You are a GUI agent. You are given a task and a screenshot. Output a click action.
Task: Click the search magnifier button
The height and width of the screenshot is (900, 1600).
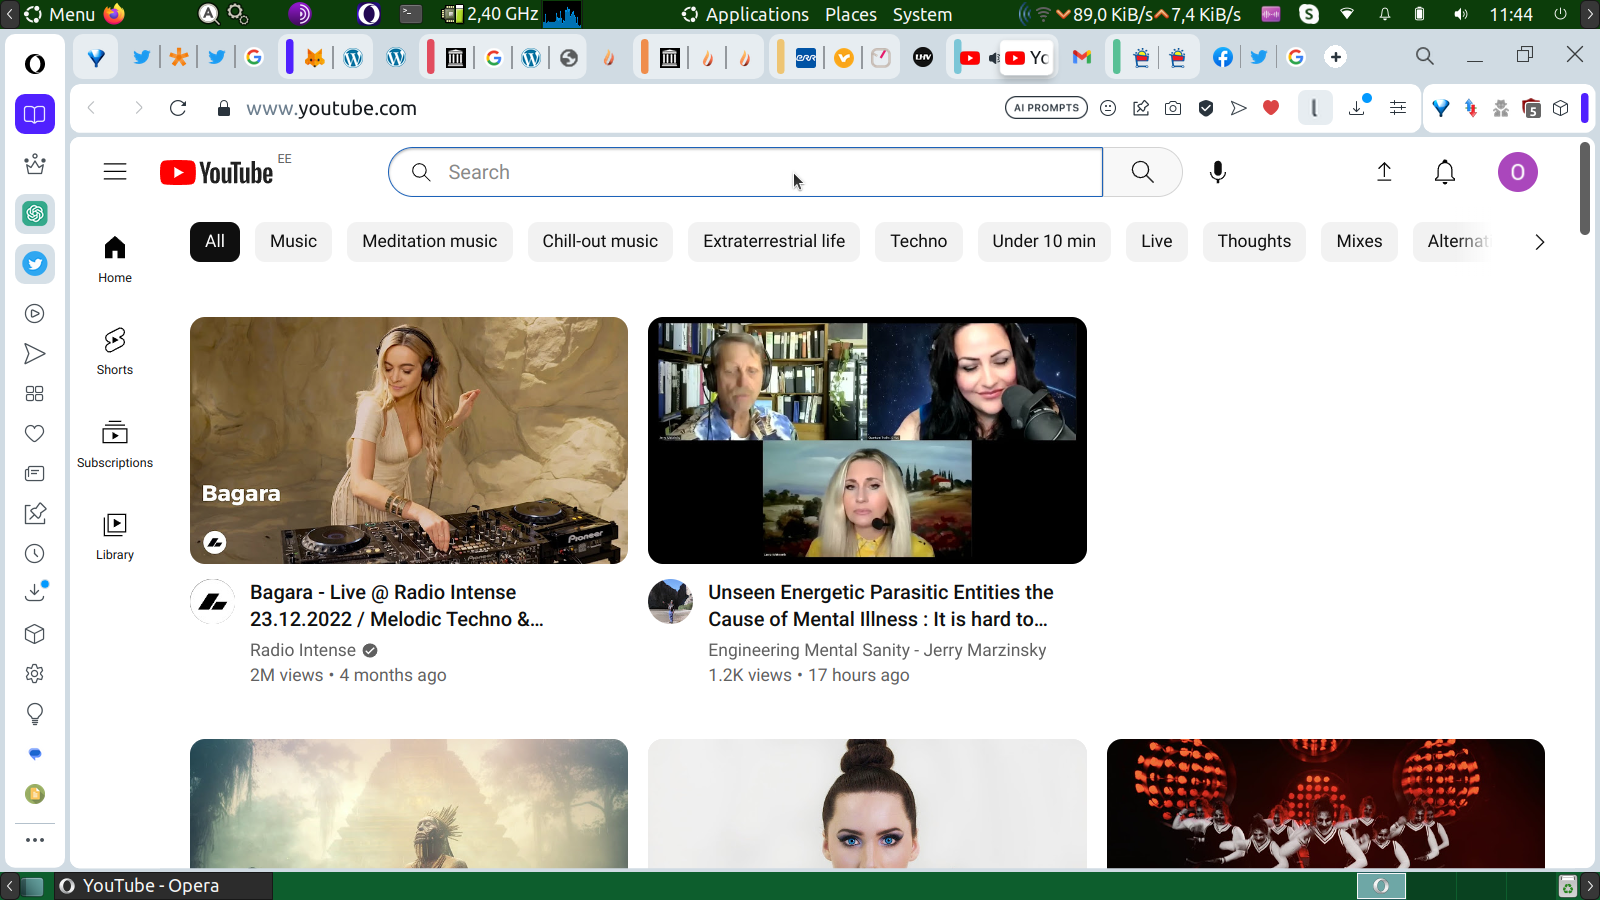[x=1142, y=172]
